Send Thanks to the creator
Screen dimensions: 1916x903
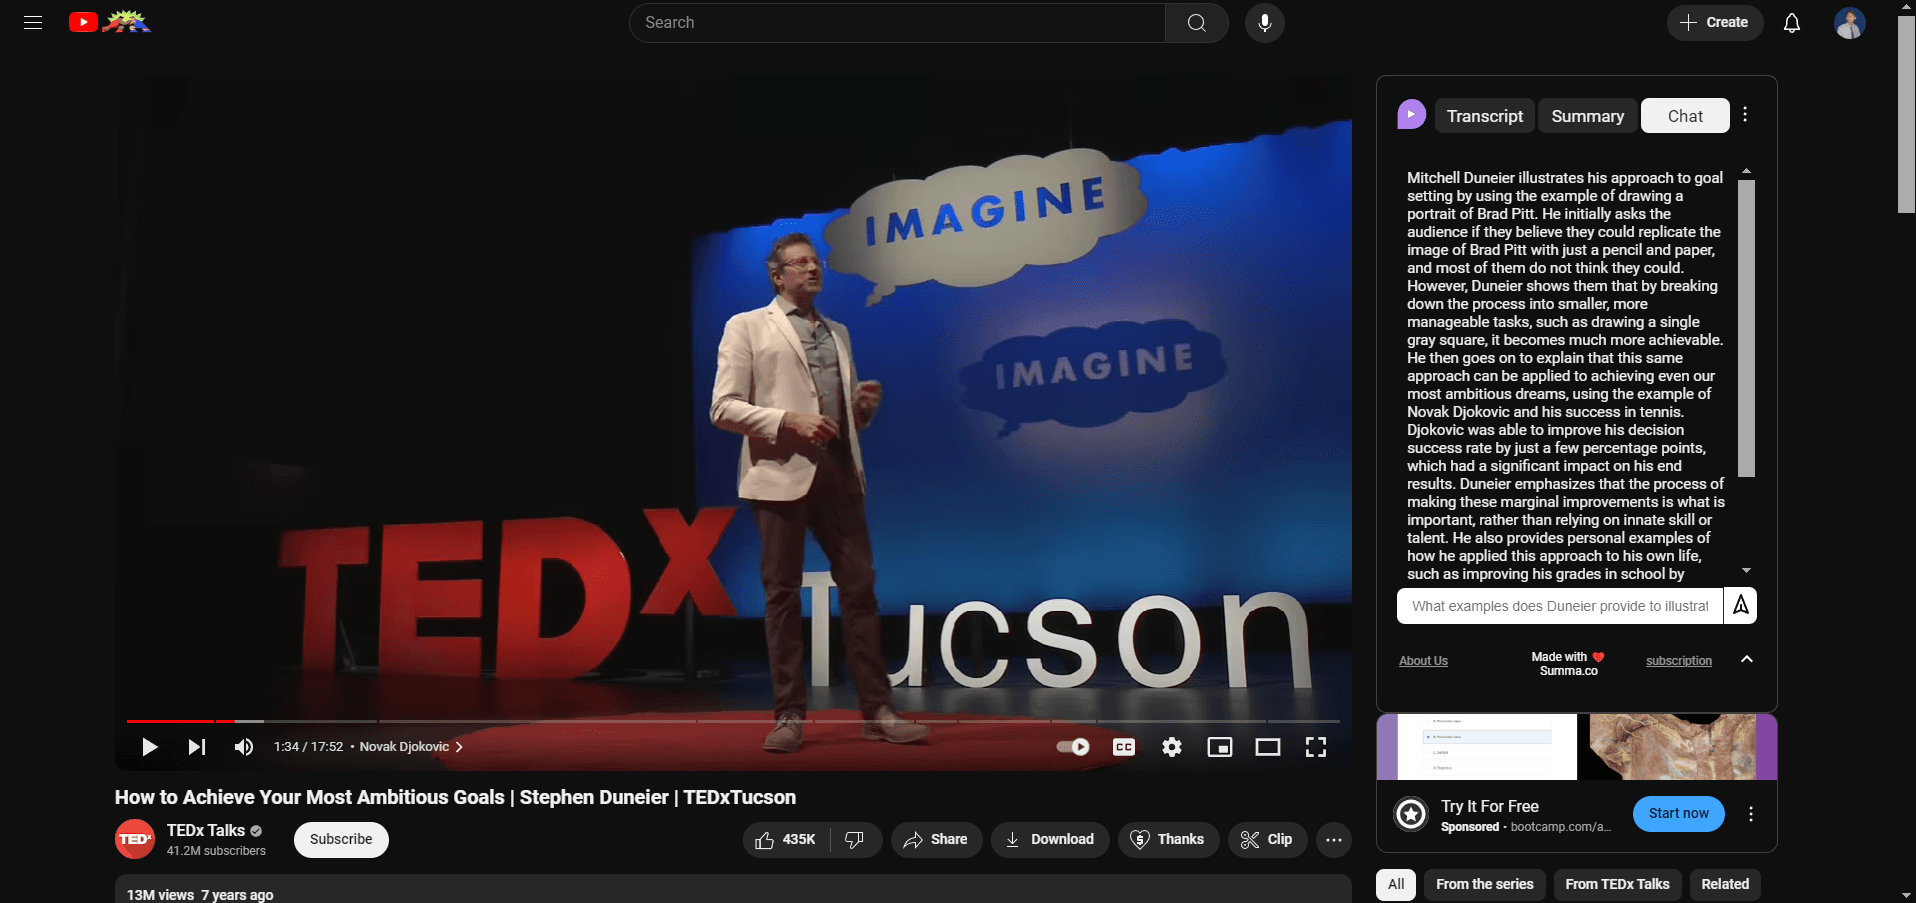[x=1167, y=839]
